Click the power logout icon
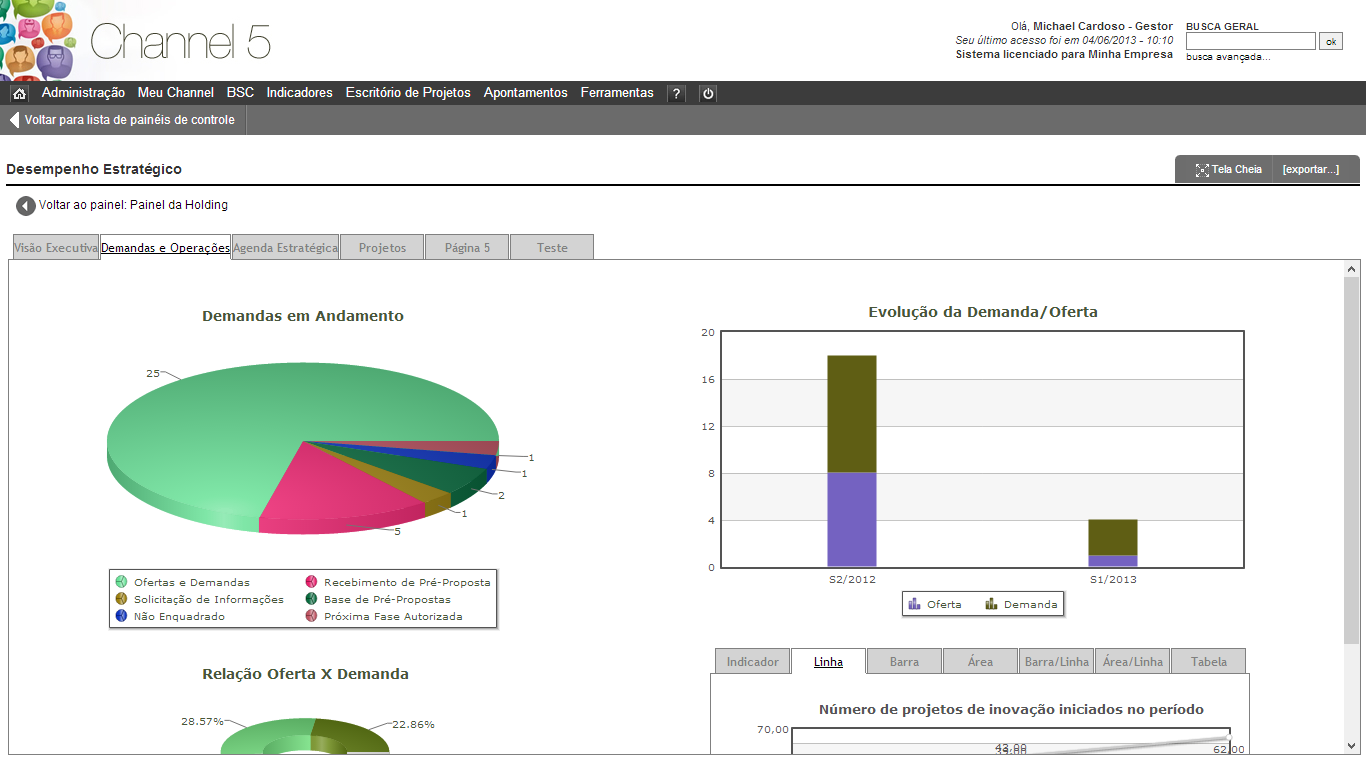The image size is (1366, 768). coord(708,93)
